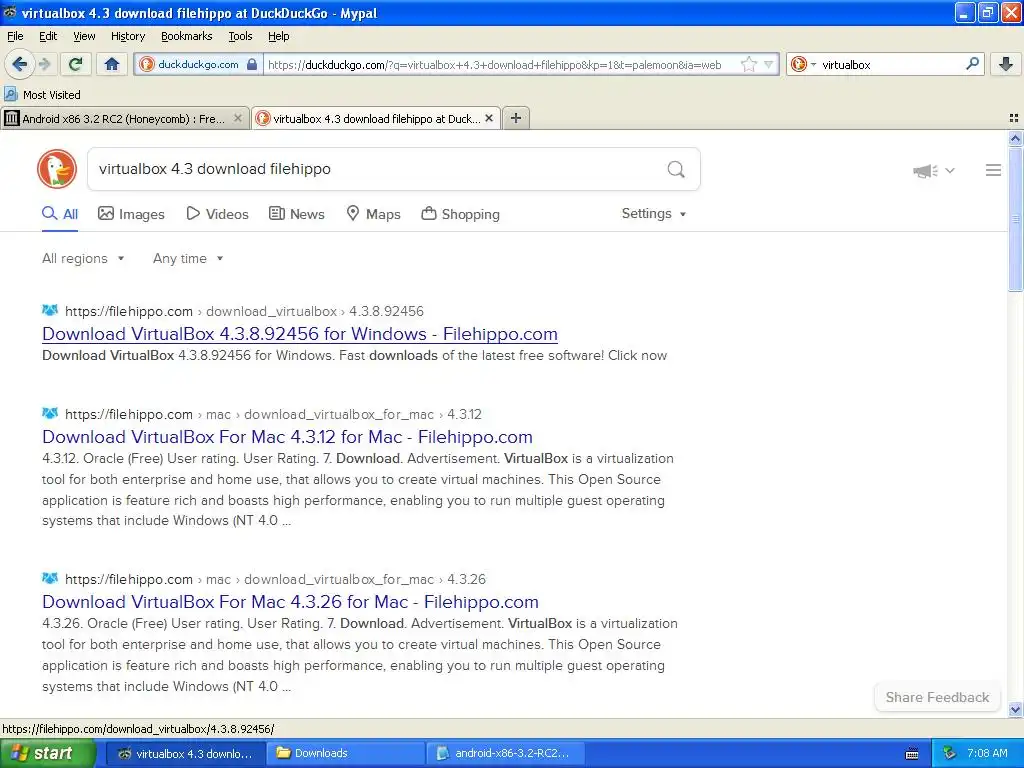The image size is (1024, 768).
Task: Open Download VirtualBox For Mac 4.3.12 link
Action: pos(287,437)
